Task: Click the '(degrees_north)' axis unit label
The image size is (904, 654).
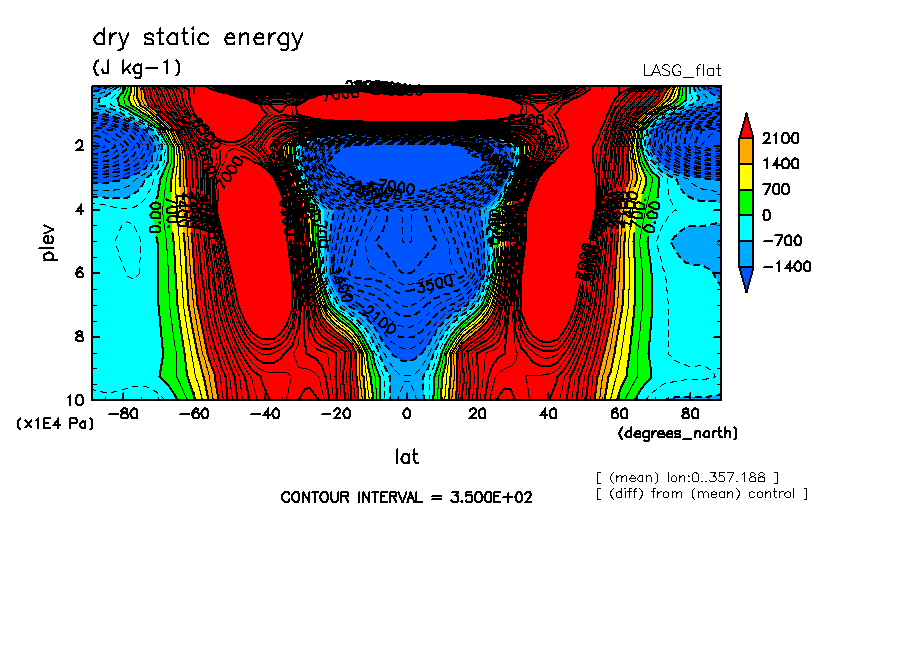Action: (678, 432)
